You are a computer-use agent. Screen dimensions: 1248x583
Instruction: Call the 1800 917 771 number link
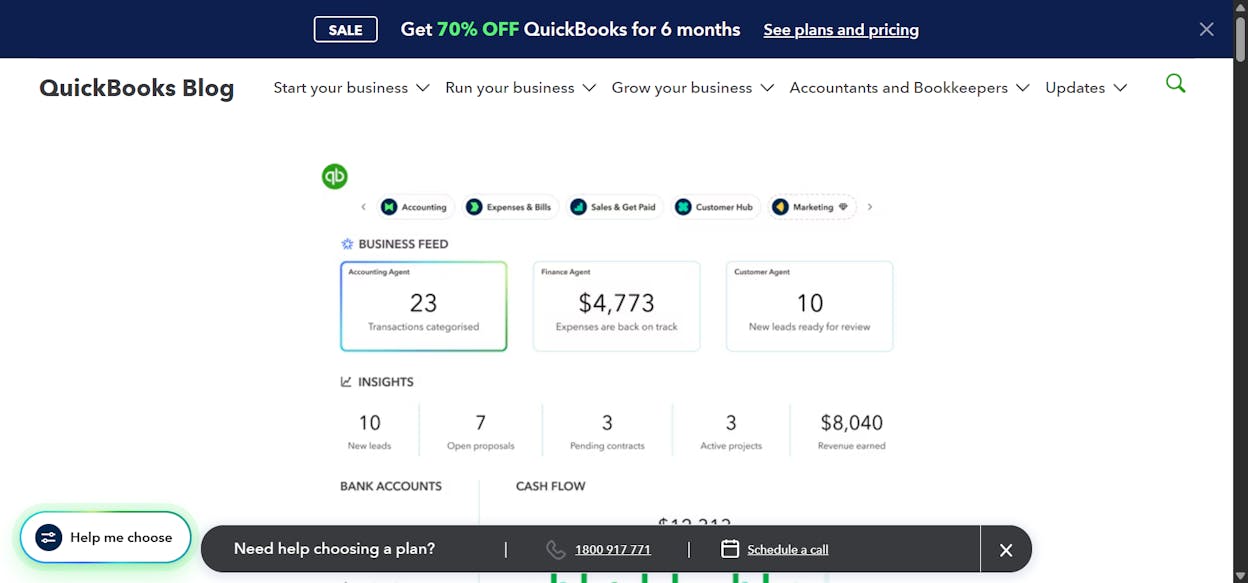click(x=613, y=550)
